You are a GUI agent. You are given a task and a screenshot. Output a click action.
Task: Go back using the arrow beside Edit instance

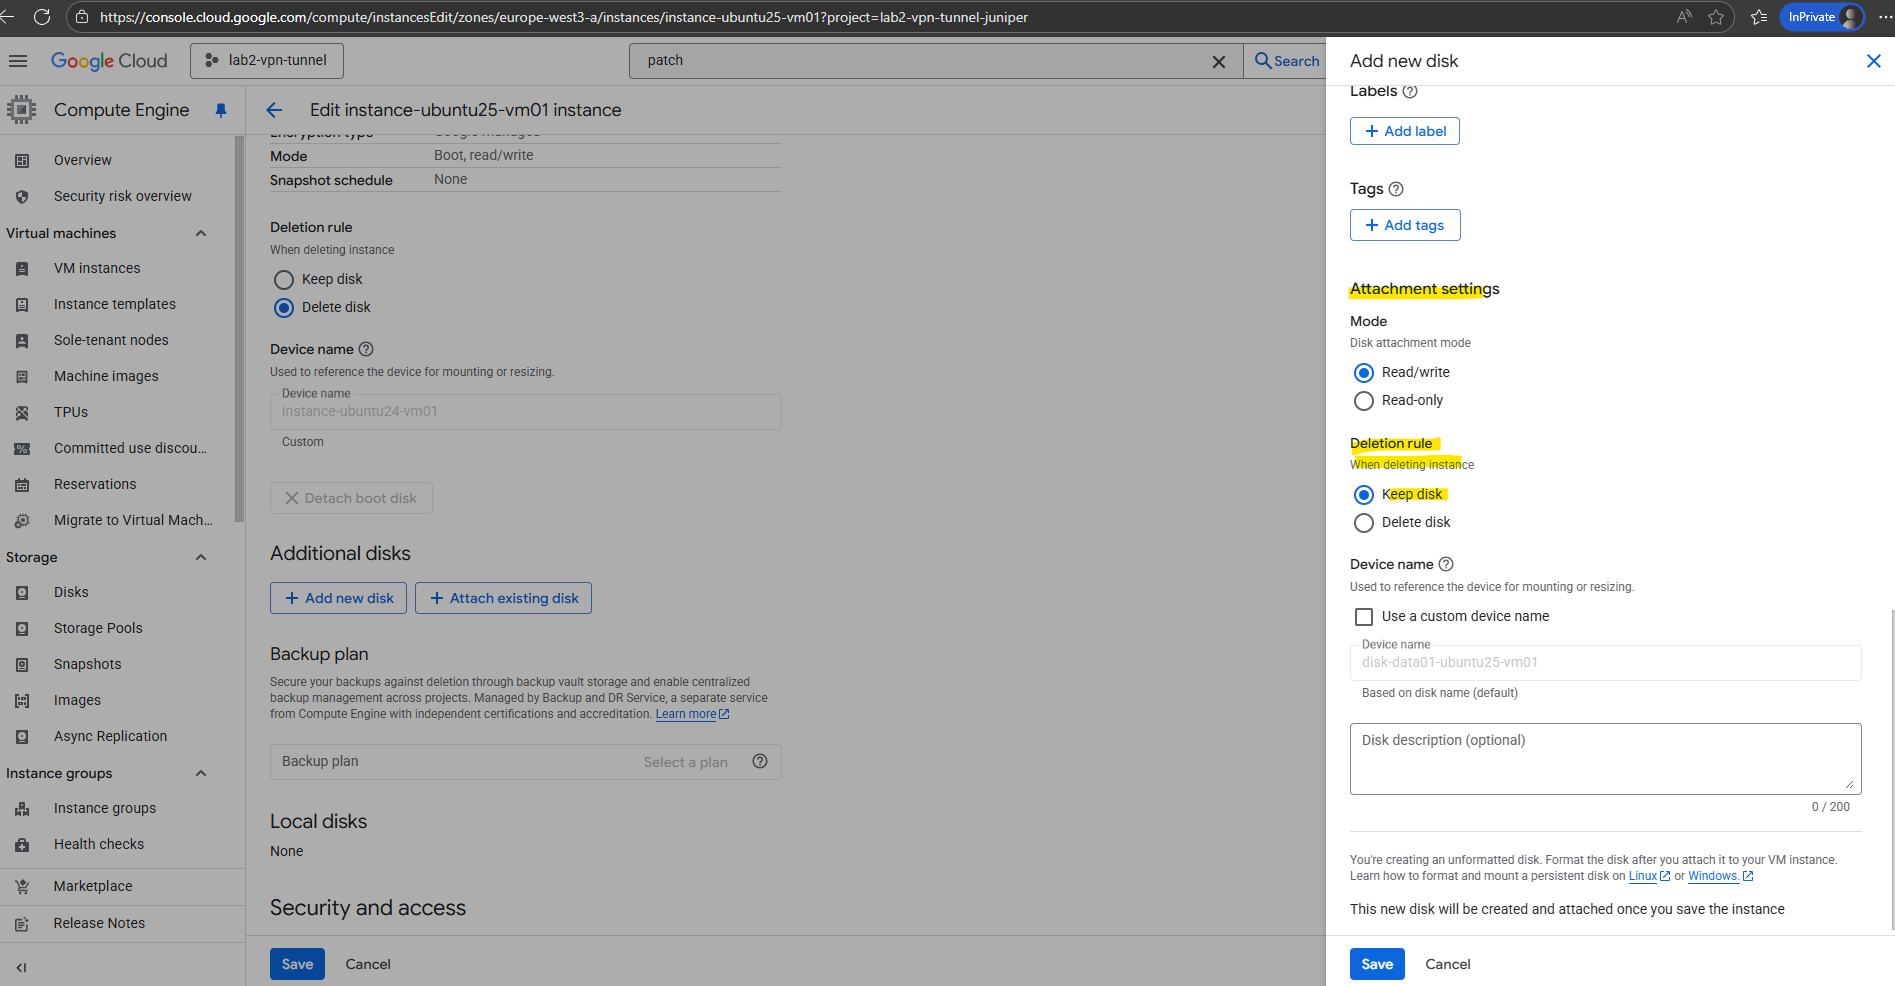pyautogui.click(x=274, y=110)
